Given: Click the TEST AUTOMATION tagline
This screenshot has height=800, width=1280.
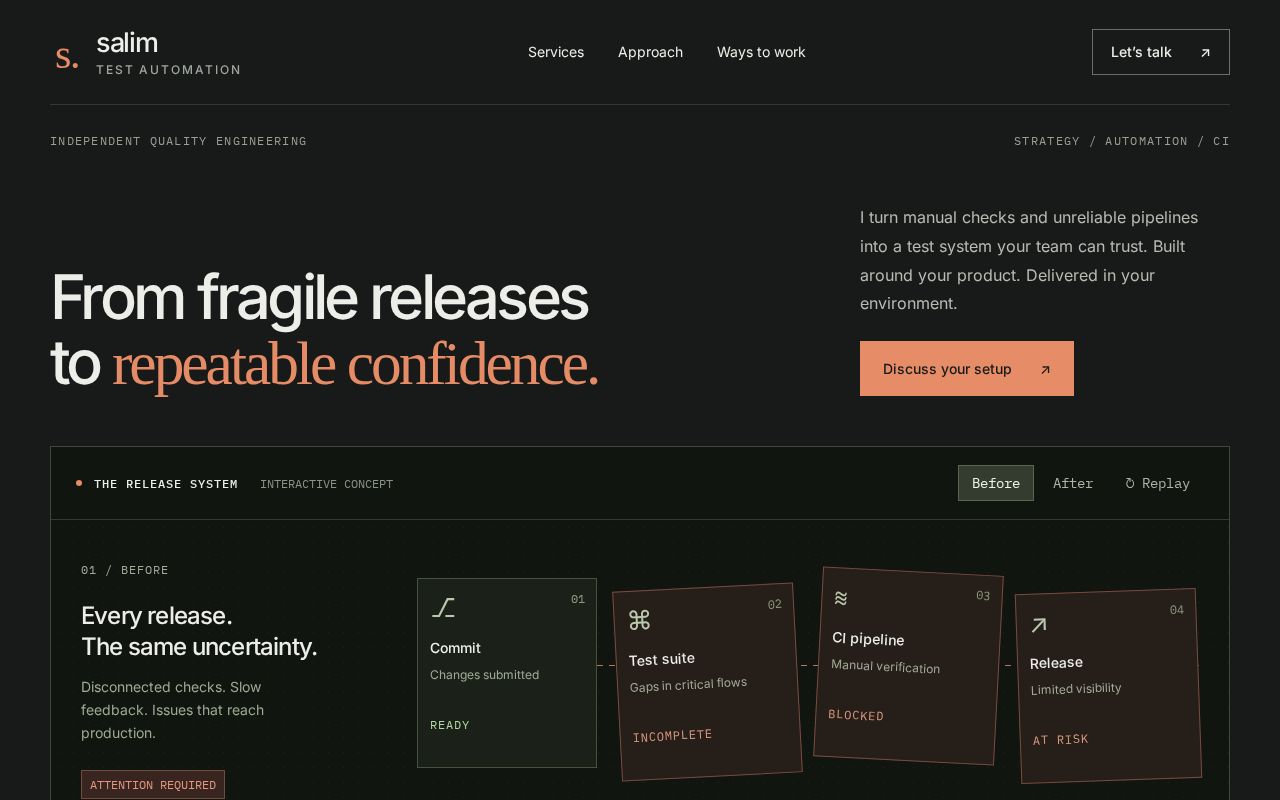Looking at the screenshot, I should click(169, 70).
